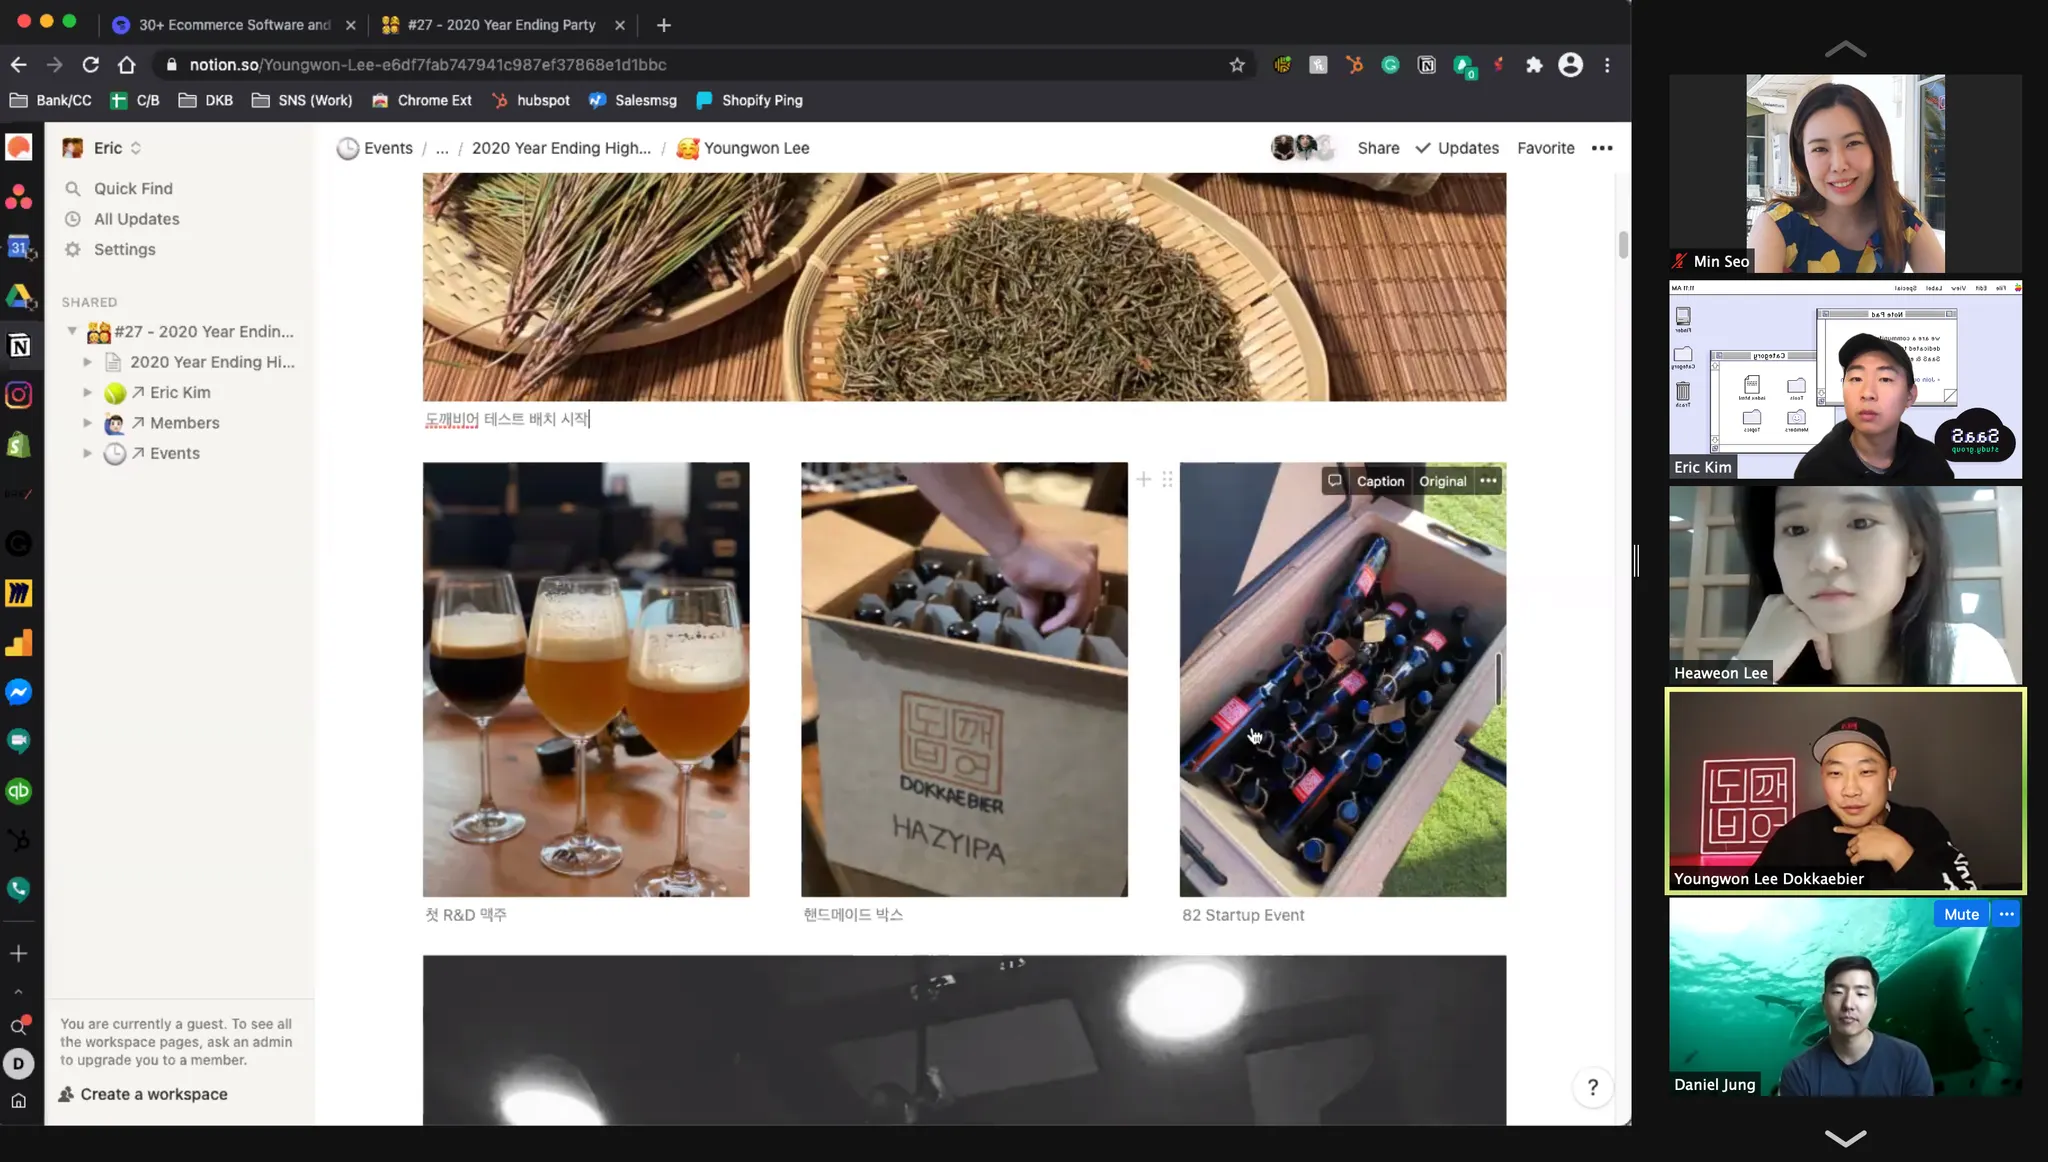2048x1162 pixels.
Task: Click the bookmark star in the address bar
Action: pos(1237,65)
